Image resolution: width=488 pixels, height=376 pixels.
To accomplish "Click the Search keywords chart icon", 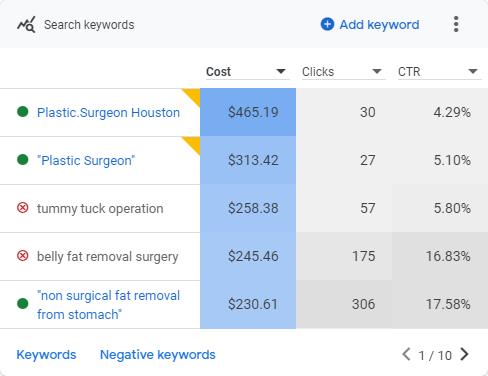I will pyautogui.click(x=26, y=24).
